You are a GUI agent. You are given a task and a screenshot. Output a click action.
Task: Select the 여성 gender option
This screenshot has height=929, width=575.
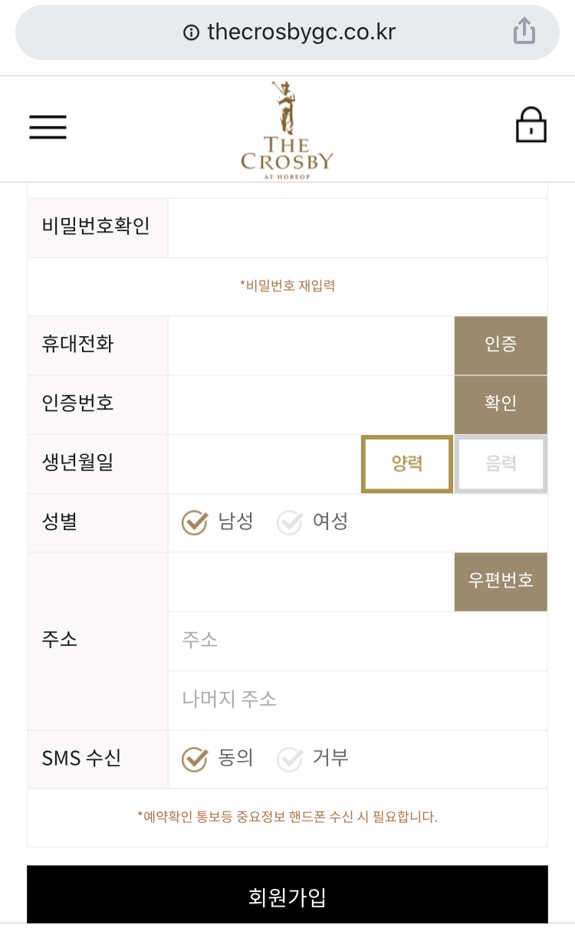click(x=312, y=522)
